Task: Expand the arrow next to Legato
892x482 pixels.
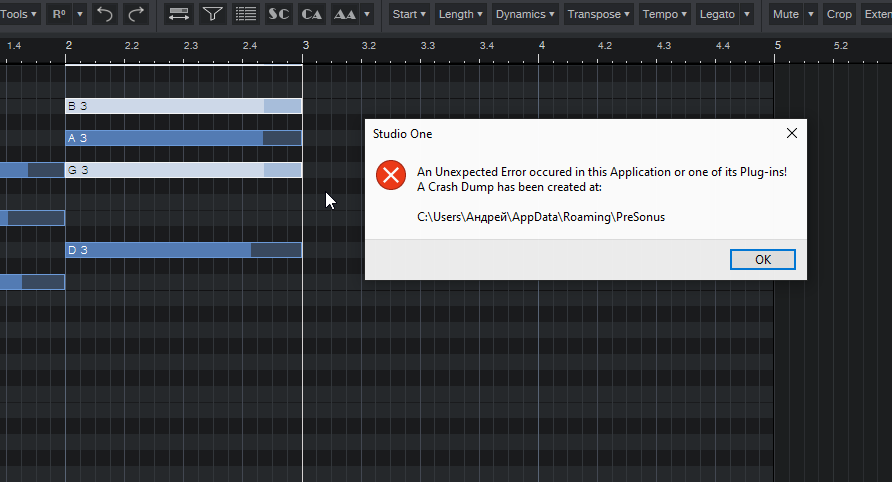Action: coord(747,14)
